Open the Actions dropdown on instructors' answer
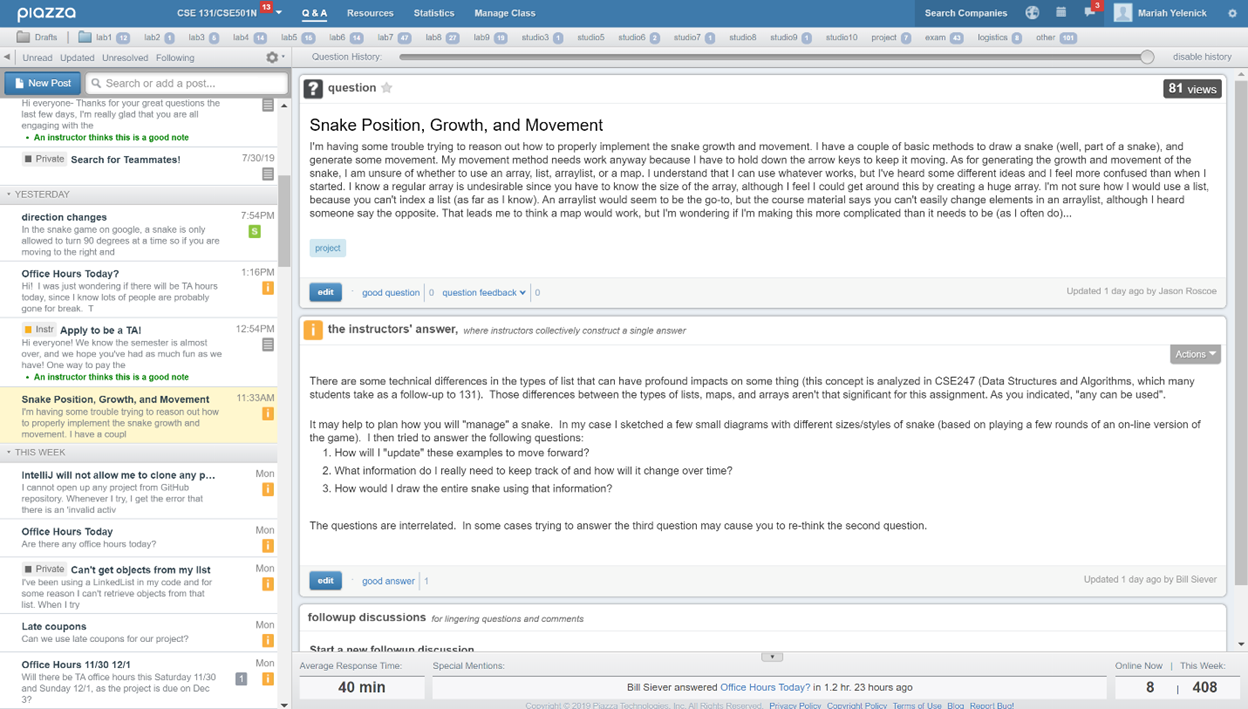Image resolution: width=1248 pixels, height=709 pixels. tap(1195, 354)
